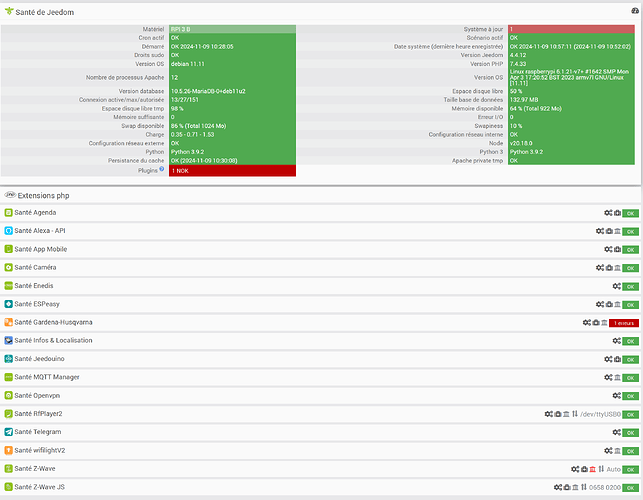Click the gears icon in Santé Infos & Localisation row

pos(617,341)
